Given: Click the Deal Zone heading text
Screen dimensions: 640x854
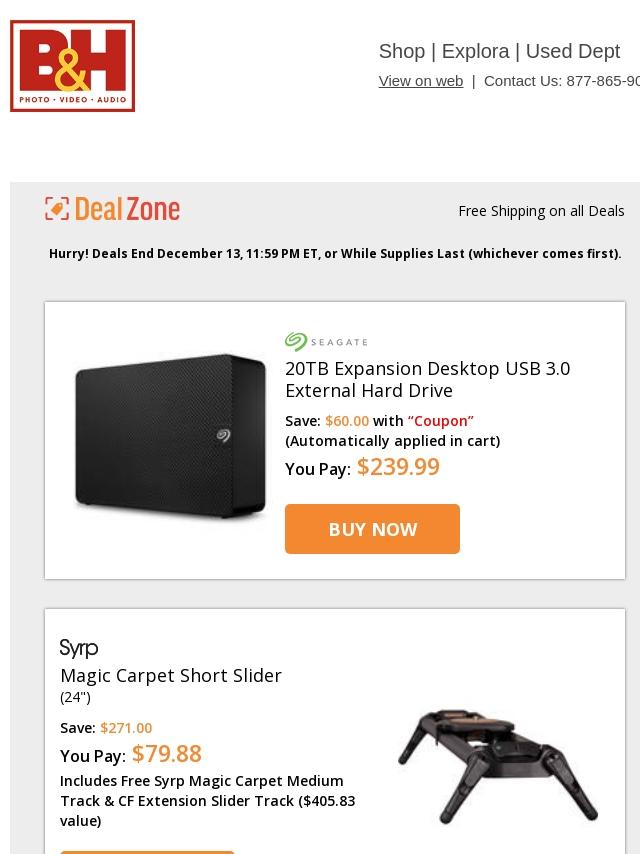Looking at the screenshot, I should (x=127, y=209).
